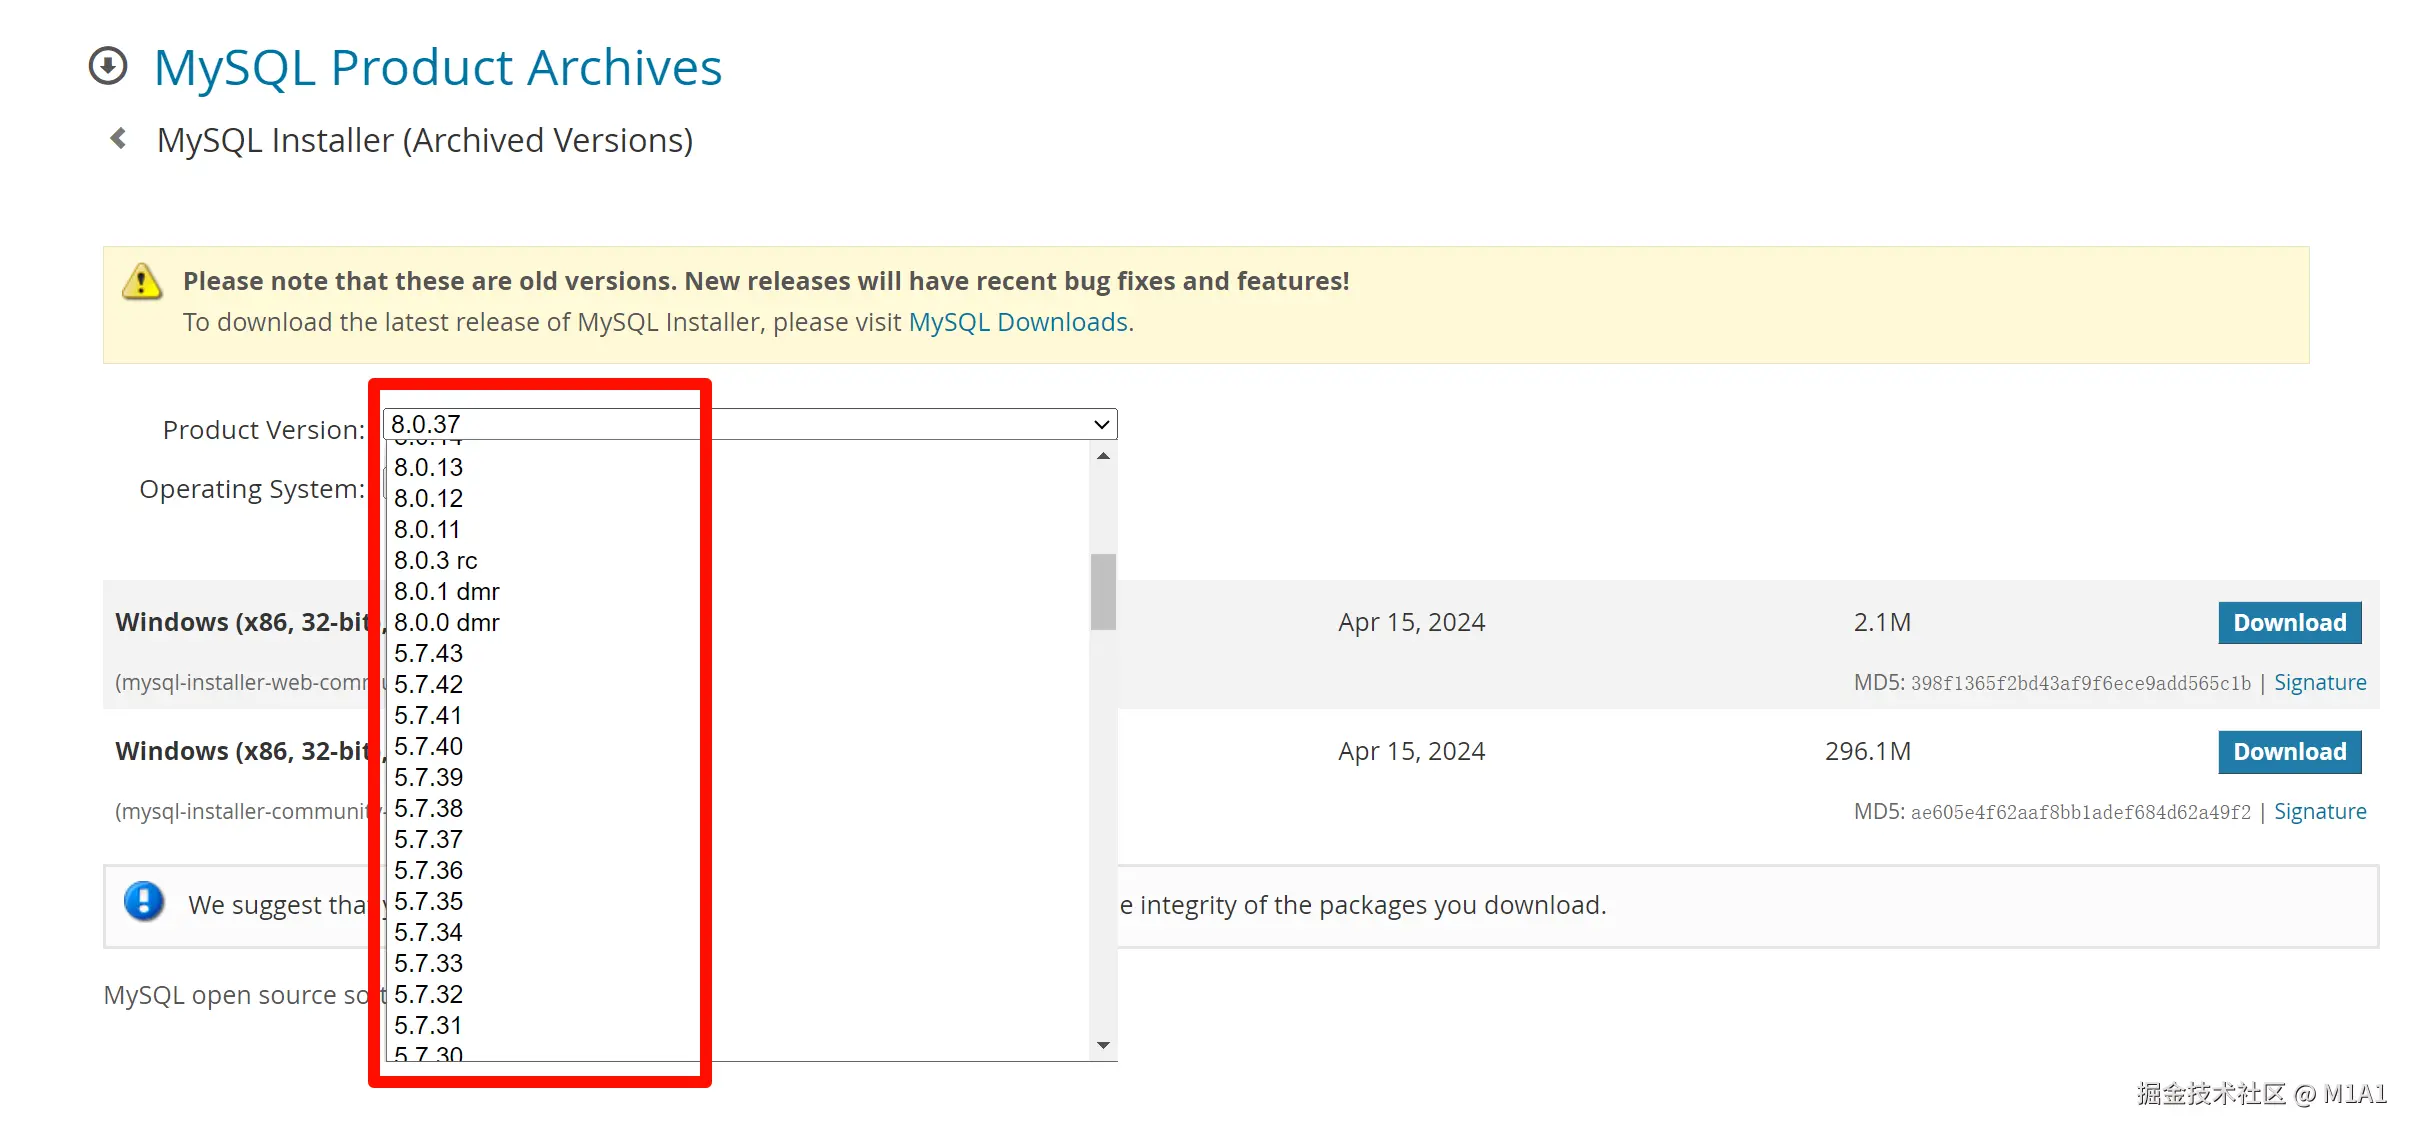Choose version 5.7.31 from list
Viewport: 2417px width, 1137px height.
[428, 1025]
